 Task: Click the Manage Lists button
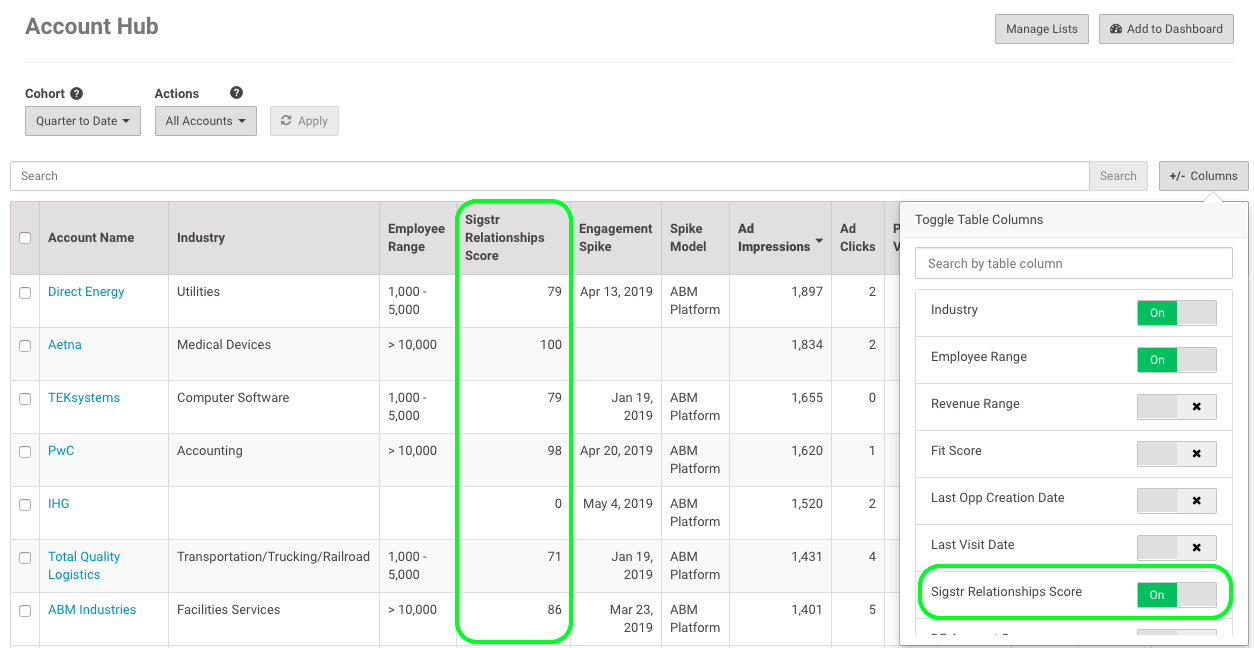point(1042,29)
